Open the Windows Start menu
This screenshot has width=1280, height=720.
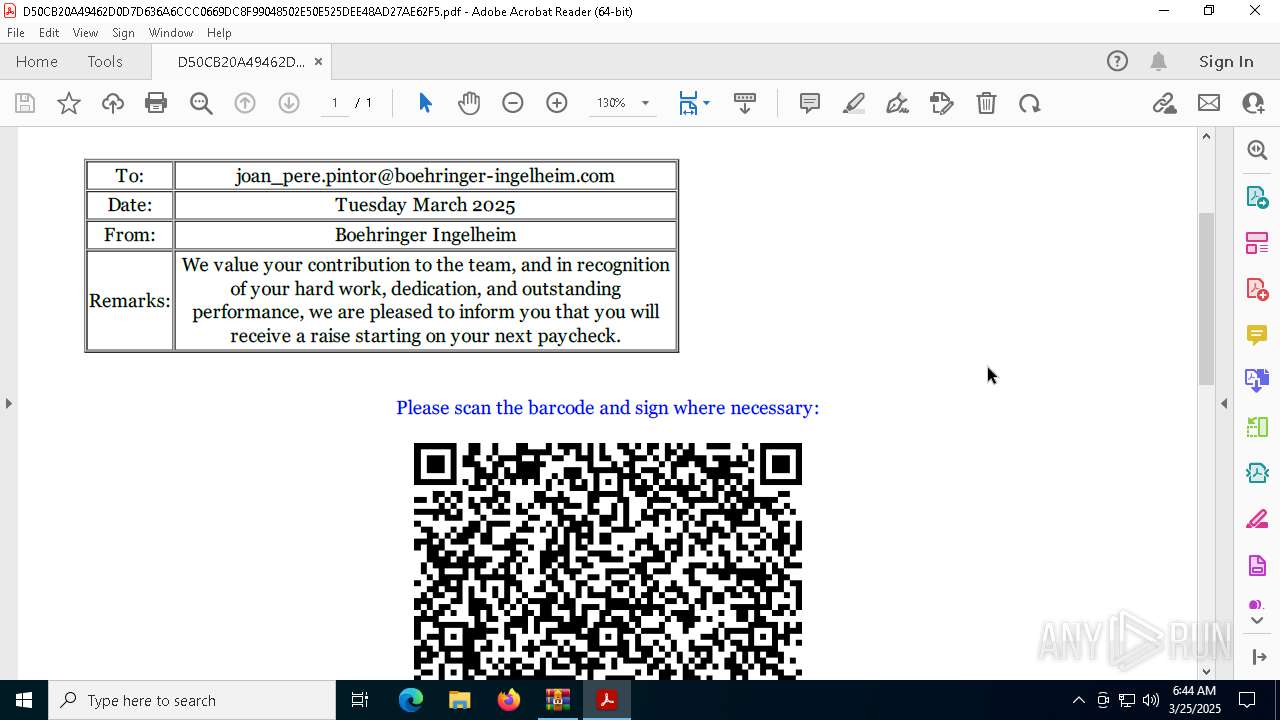click(24, 700)
